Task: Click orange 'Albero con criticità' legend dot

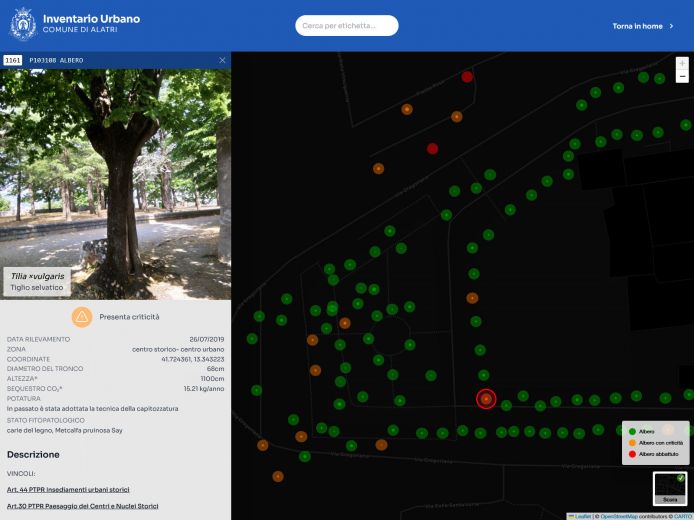Action: click(632, 443)
